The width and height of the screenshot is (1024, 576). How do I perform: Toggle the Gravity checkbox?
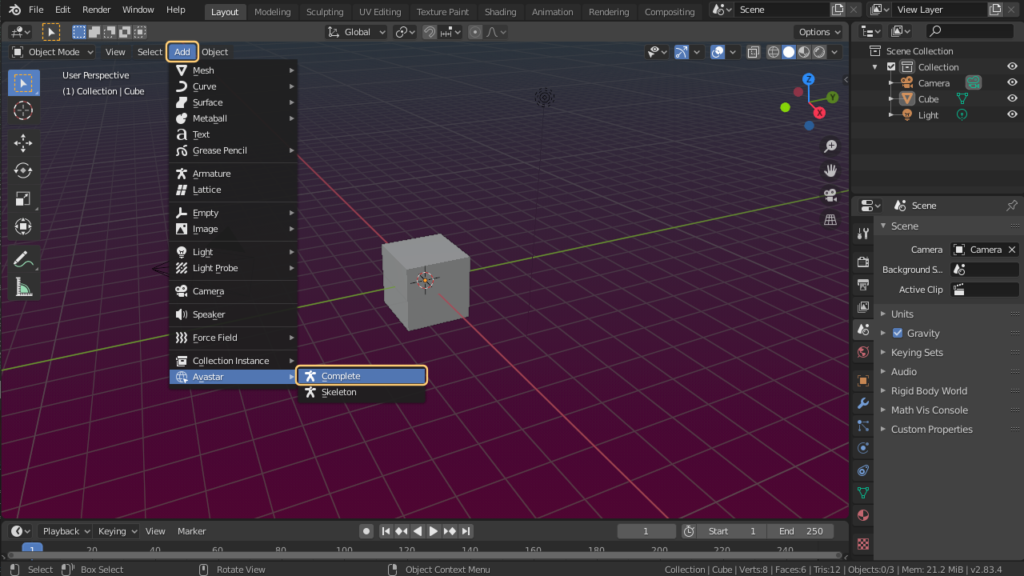tap(897, 333)
